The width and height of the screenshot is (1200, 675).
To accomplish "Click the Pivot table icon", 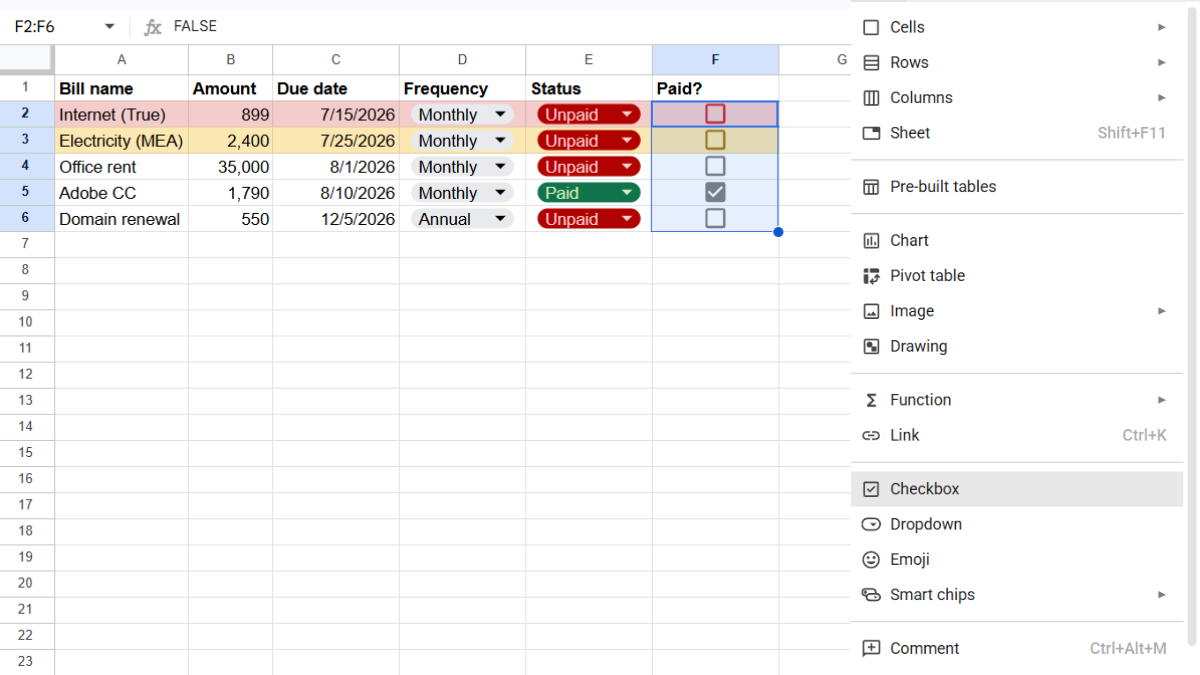I will [871, 276].
